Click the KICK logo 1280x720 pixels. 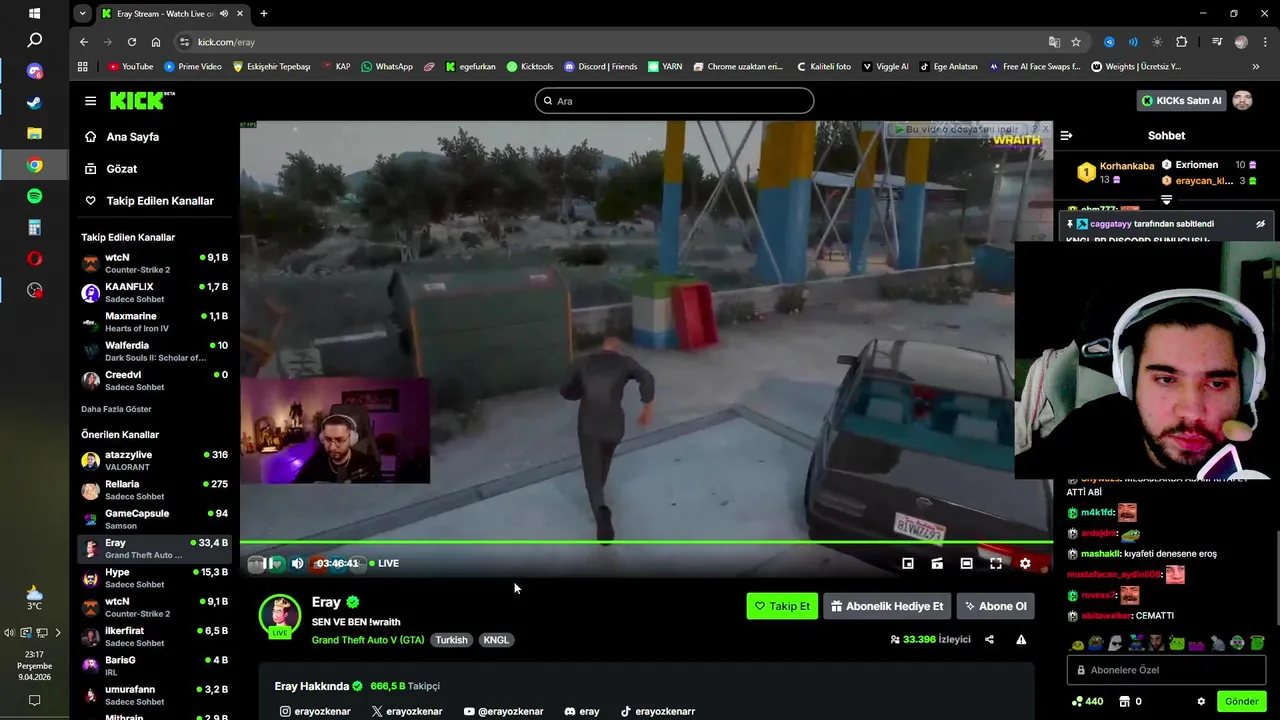coord(142,101)
